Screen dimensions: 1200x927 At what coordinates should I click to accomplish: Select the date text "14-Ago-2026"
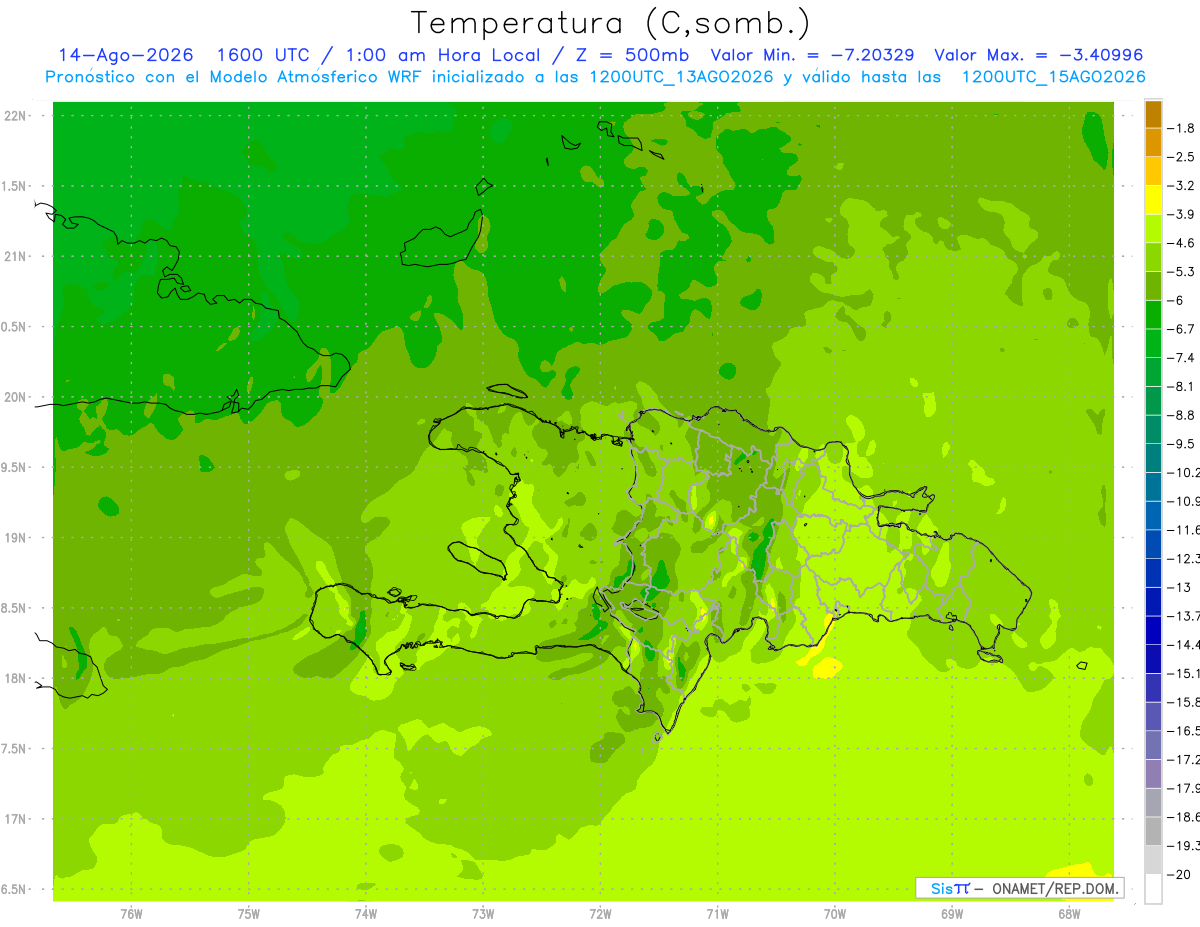point(126,55)
